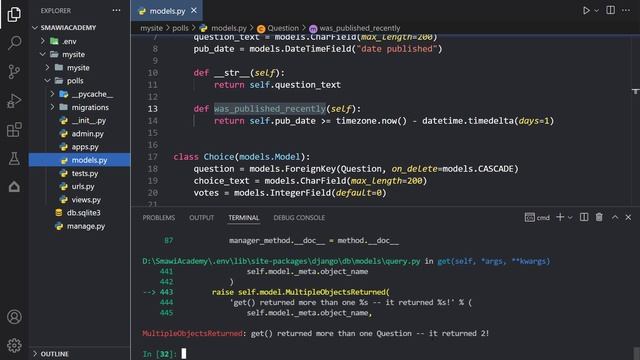640x360 pixels.
Task: Open editor more actions ellipsis
Action: (626, 10)
